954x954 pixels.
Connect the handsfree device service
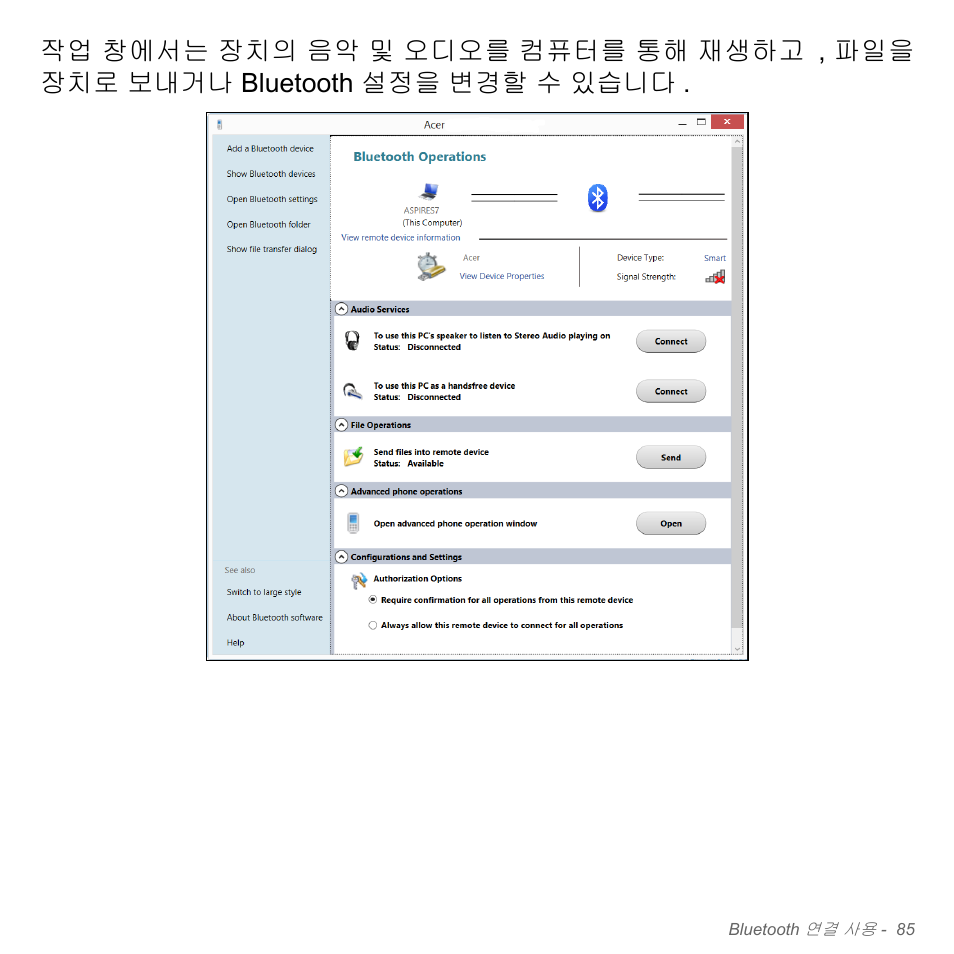671,391
